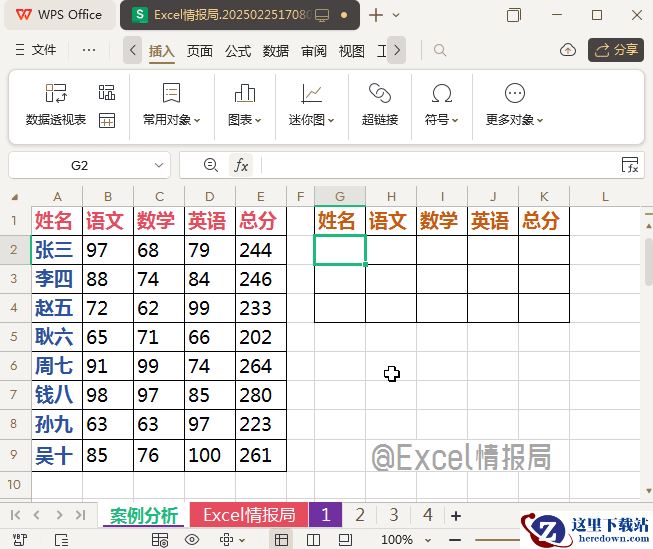Switch to the 视图 ribbon tab
Image resolution: width=653 pixels, height=549 pixels.
coord(352,51)
